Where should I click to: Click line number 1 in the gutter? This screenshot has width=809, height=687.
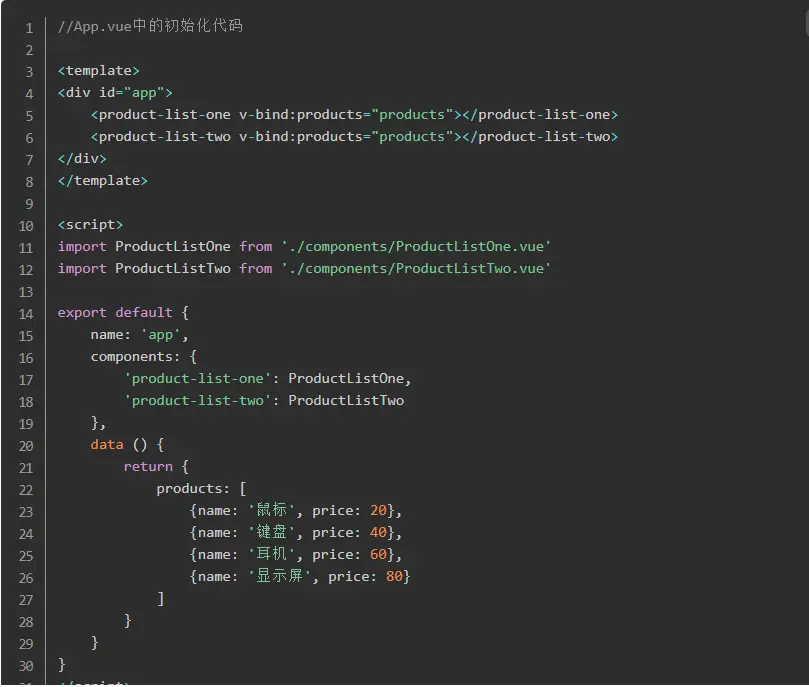pyautogui.click(x=29, y=28)
